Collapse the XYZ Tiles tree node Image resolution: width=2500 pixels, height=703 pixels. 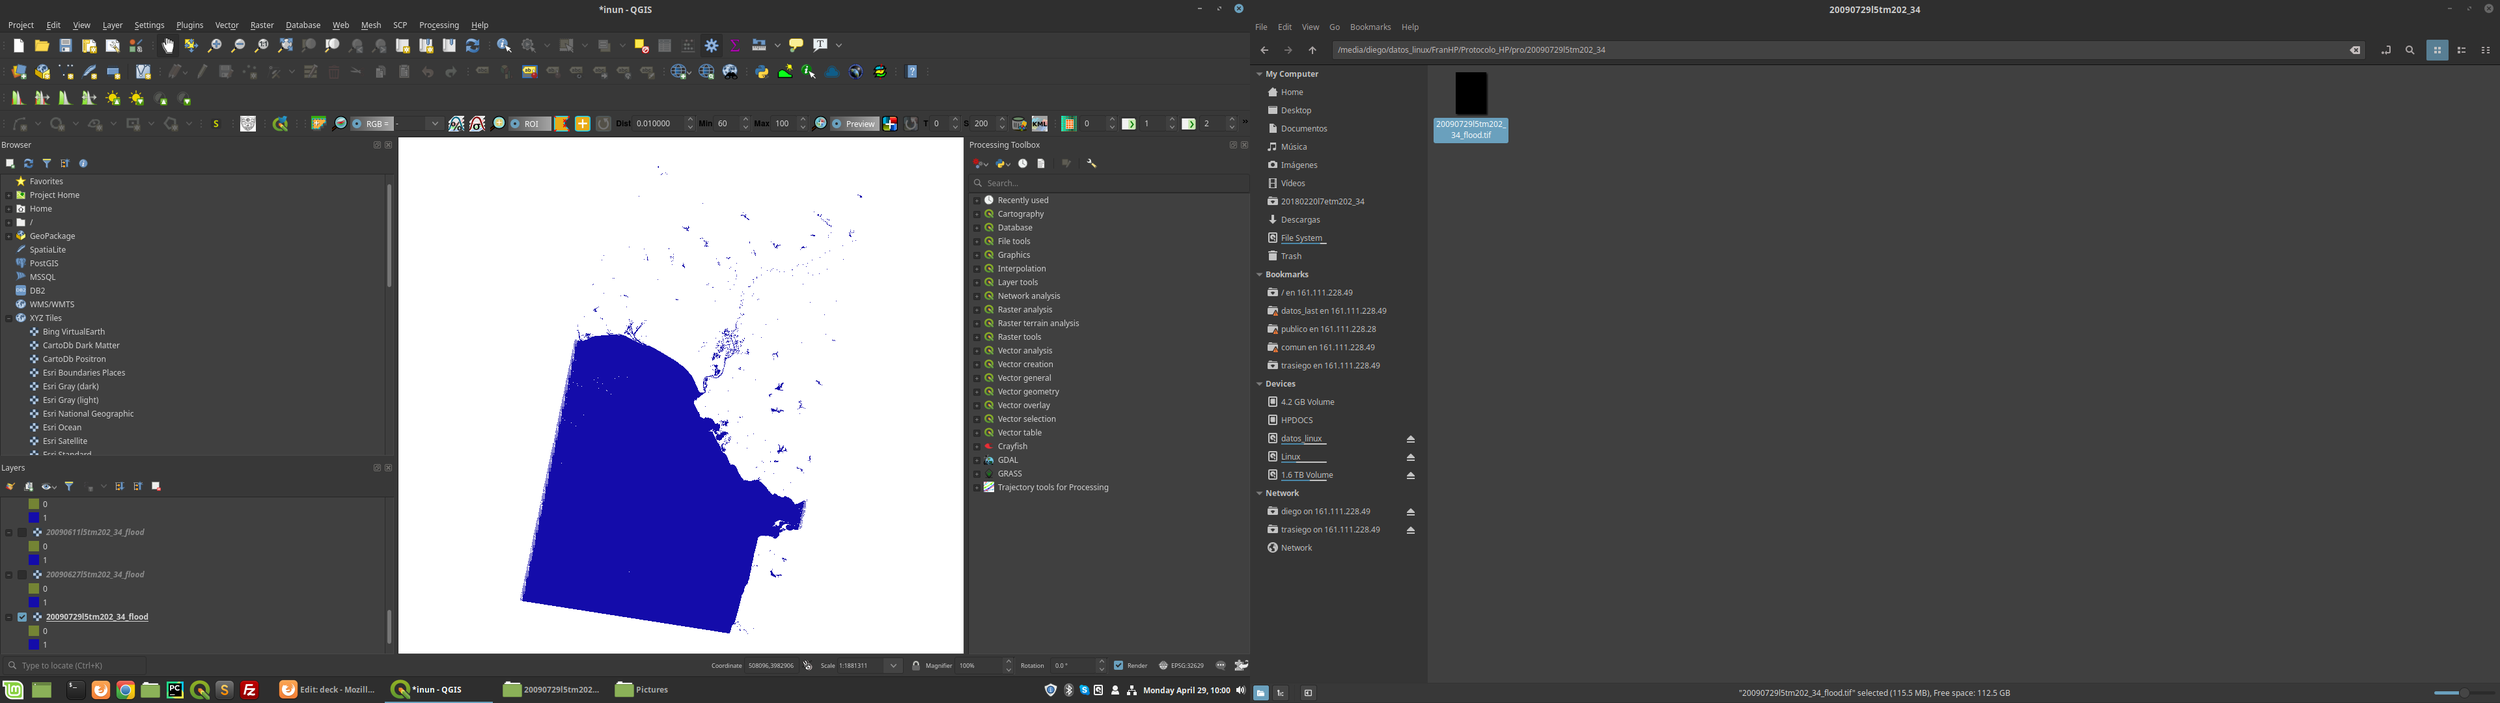[9, 318]
